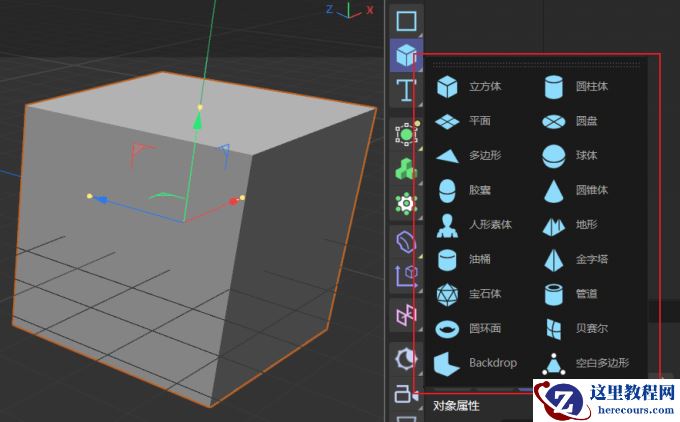Click the null object square icon in toolbar
680x422 pixels.
tap(406, 20)
